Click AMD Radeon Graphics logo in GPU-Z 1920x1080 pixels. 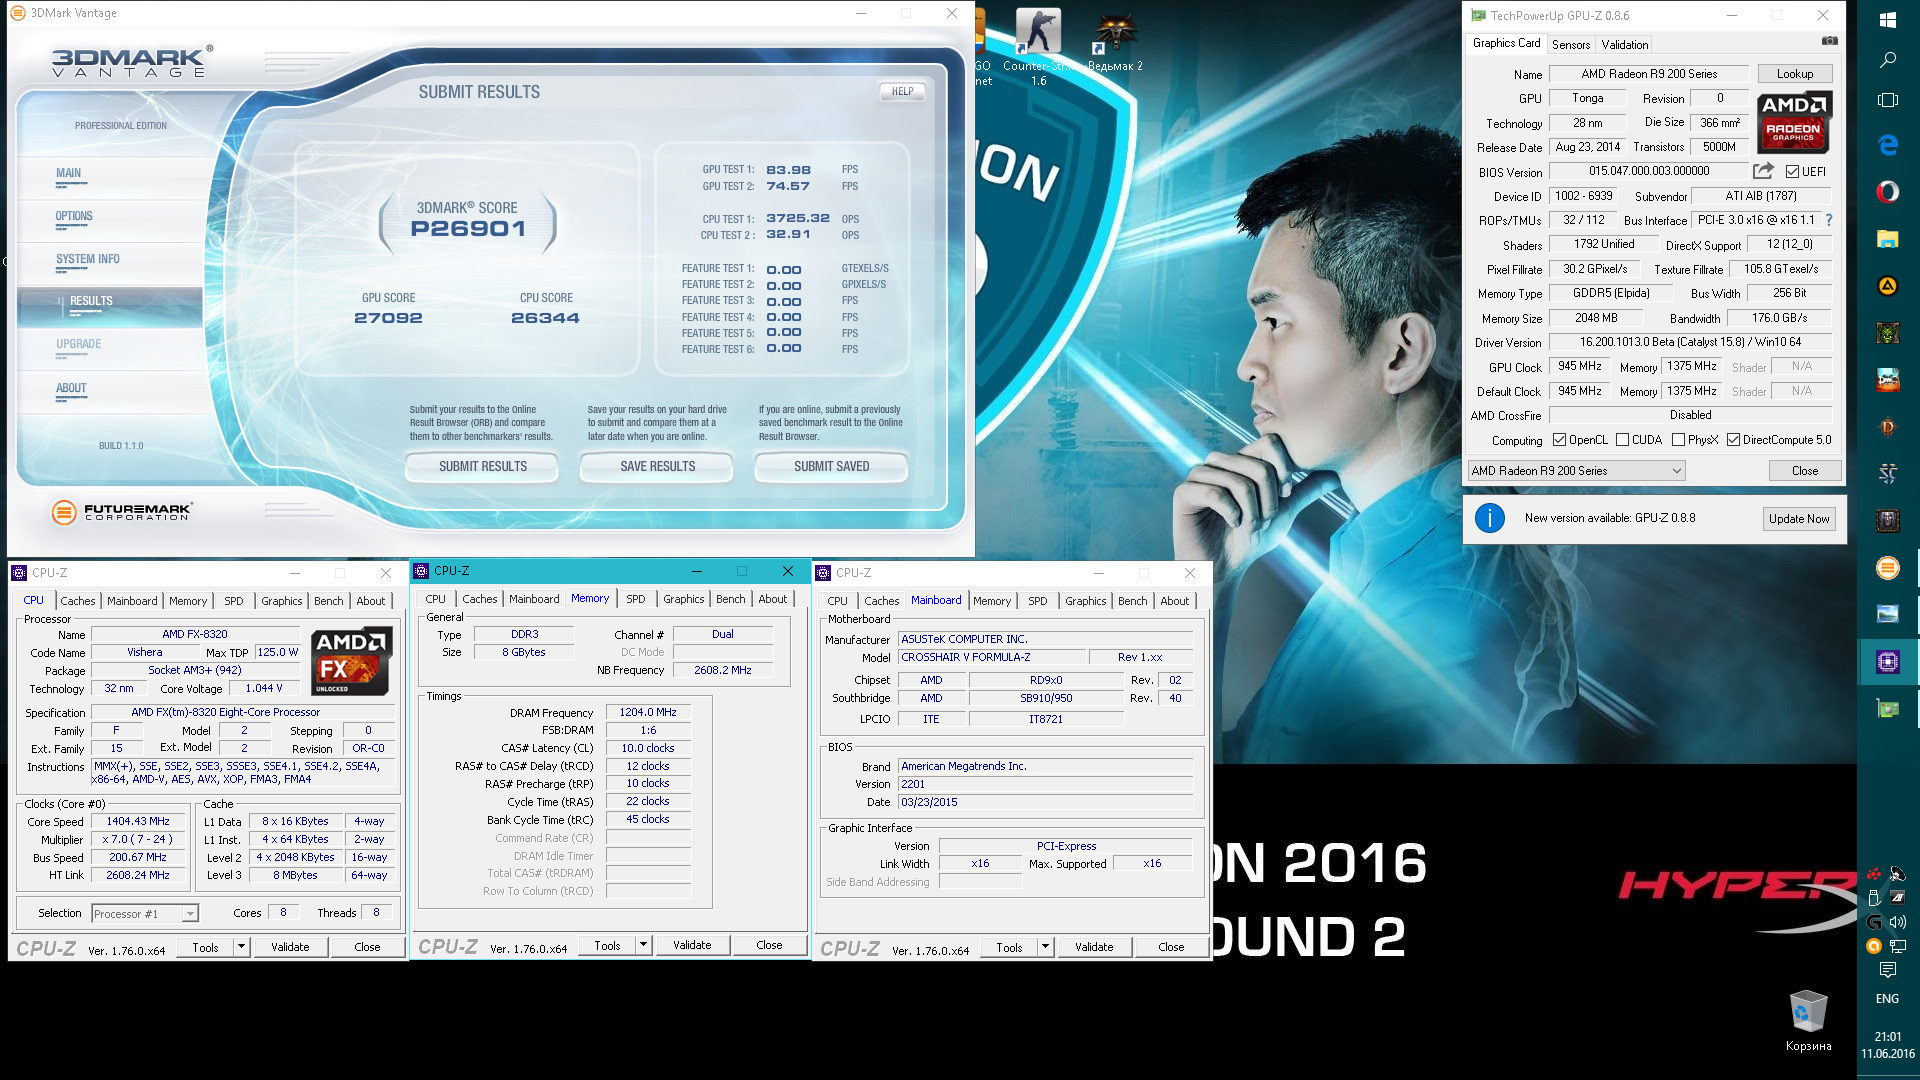tap(1794, 121)
